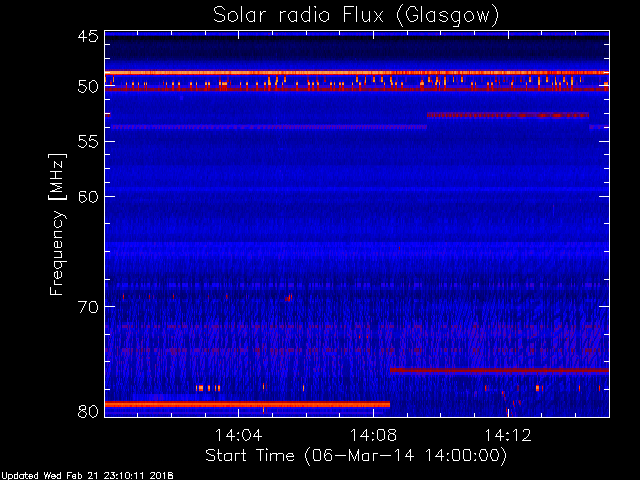The height and width of the screenshot is (480, 640).
Task: Click the plot title "Solar radio Flux (Glasgow)"
Action: (x=356, y=16)
